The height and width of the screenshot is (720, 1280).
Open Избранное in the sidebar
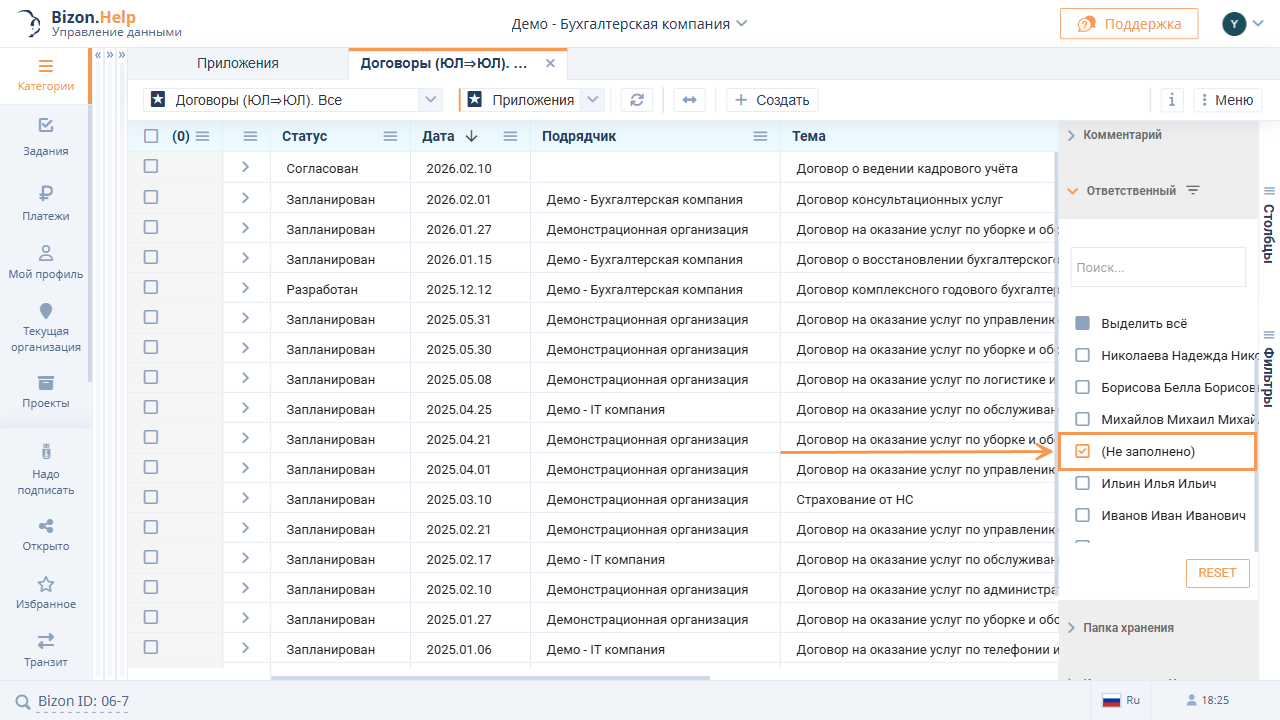(45, 592)
